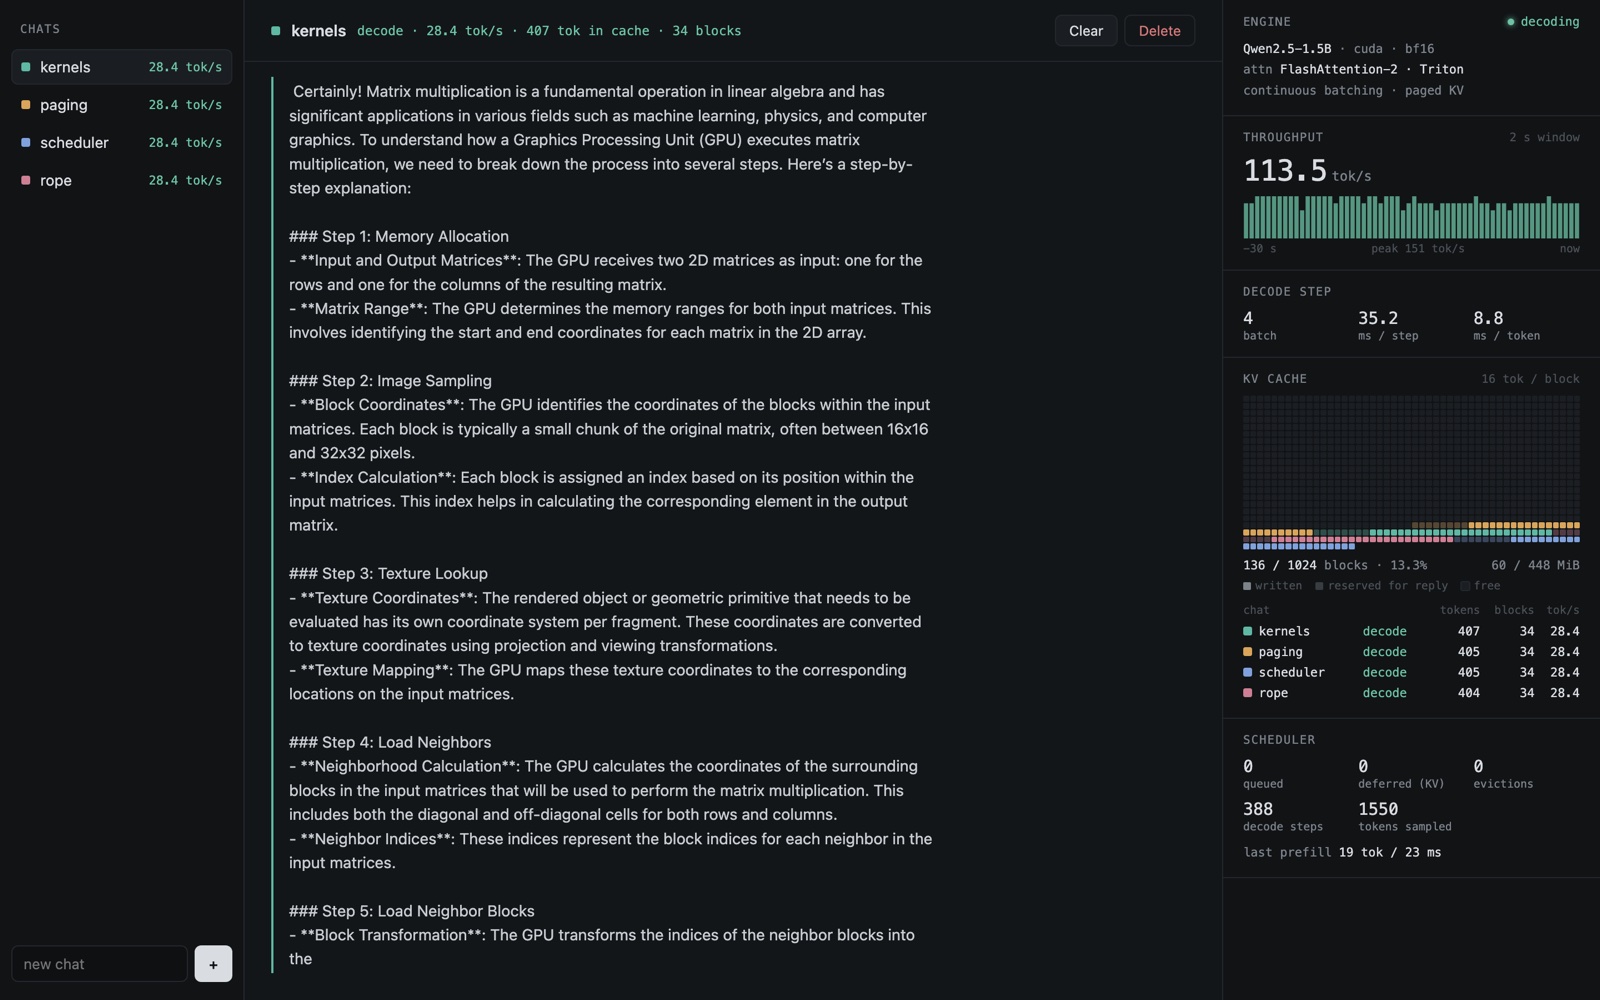Focus the new chat input field

99,964
